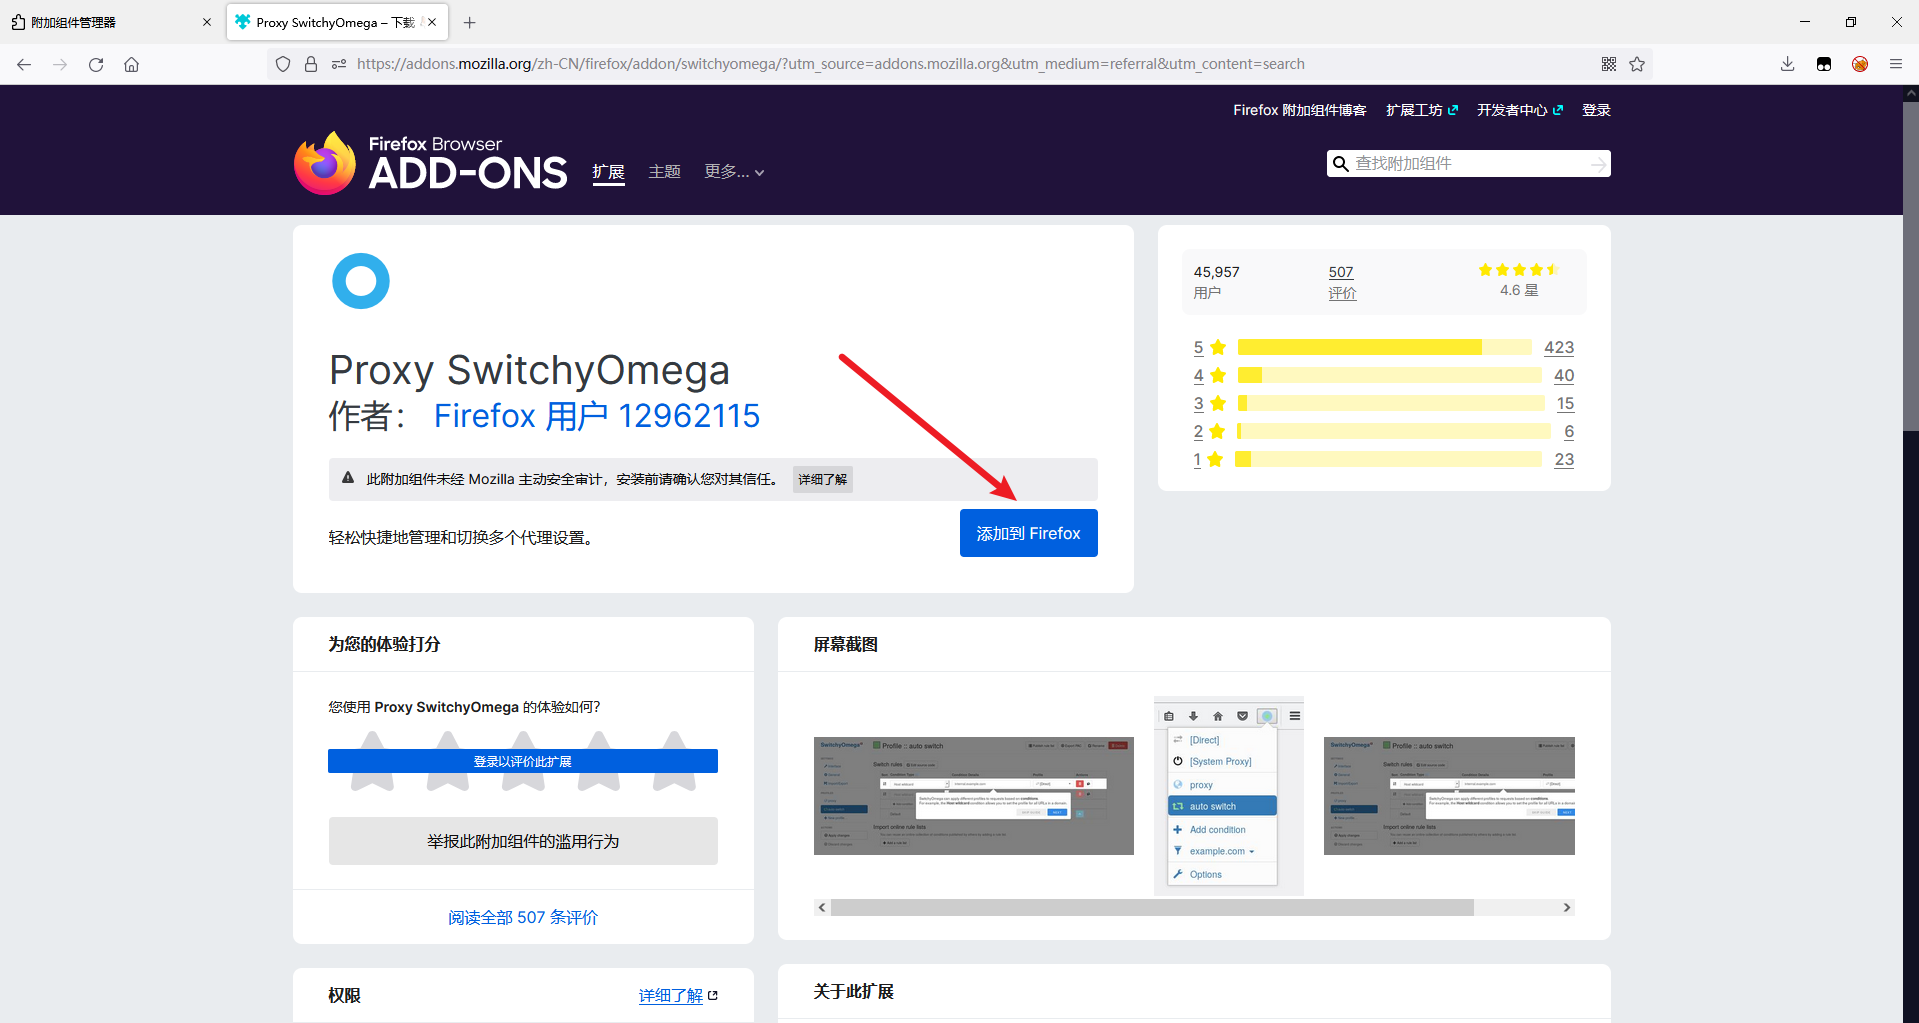Viewport: 1919px width, 1023px height.
Task: Click 举报此附加组件的滥用行为 button
Action: [523, 841]
